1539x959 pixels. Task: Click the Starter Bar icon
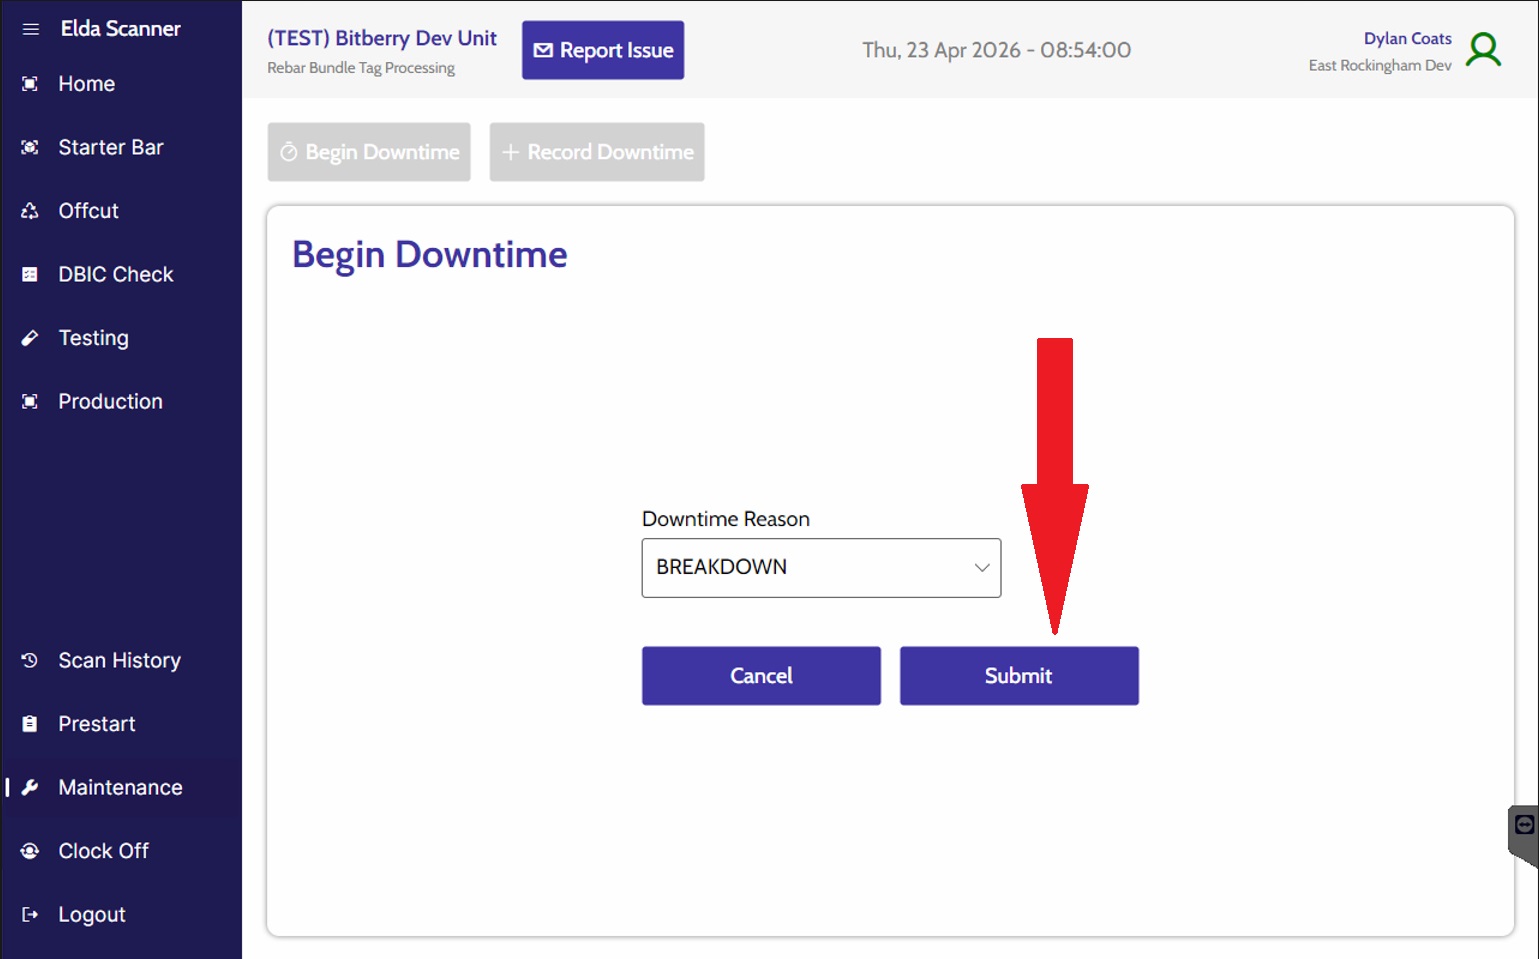pos(30,147)
